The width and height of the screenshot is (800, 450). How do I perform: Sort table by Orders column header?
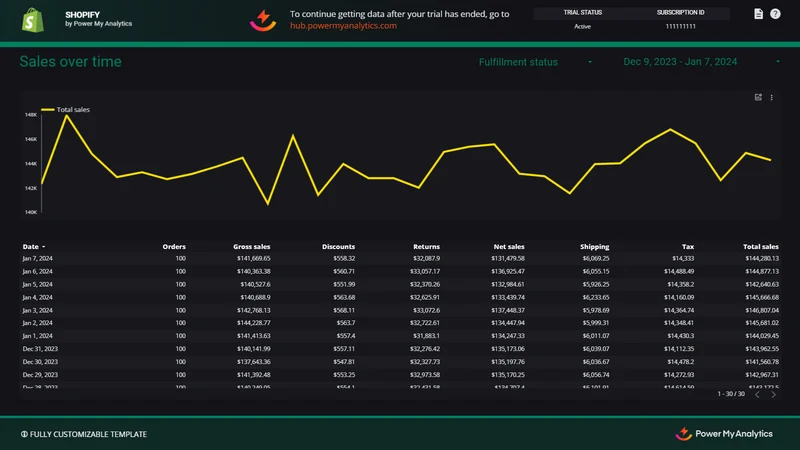(x=174, y=246)
